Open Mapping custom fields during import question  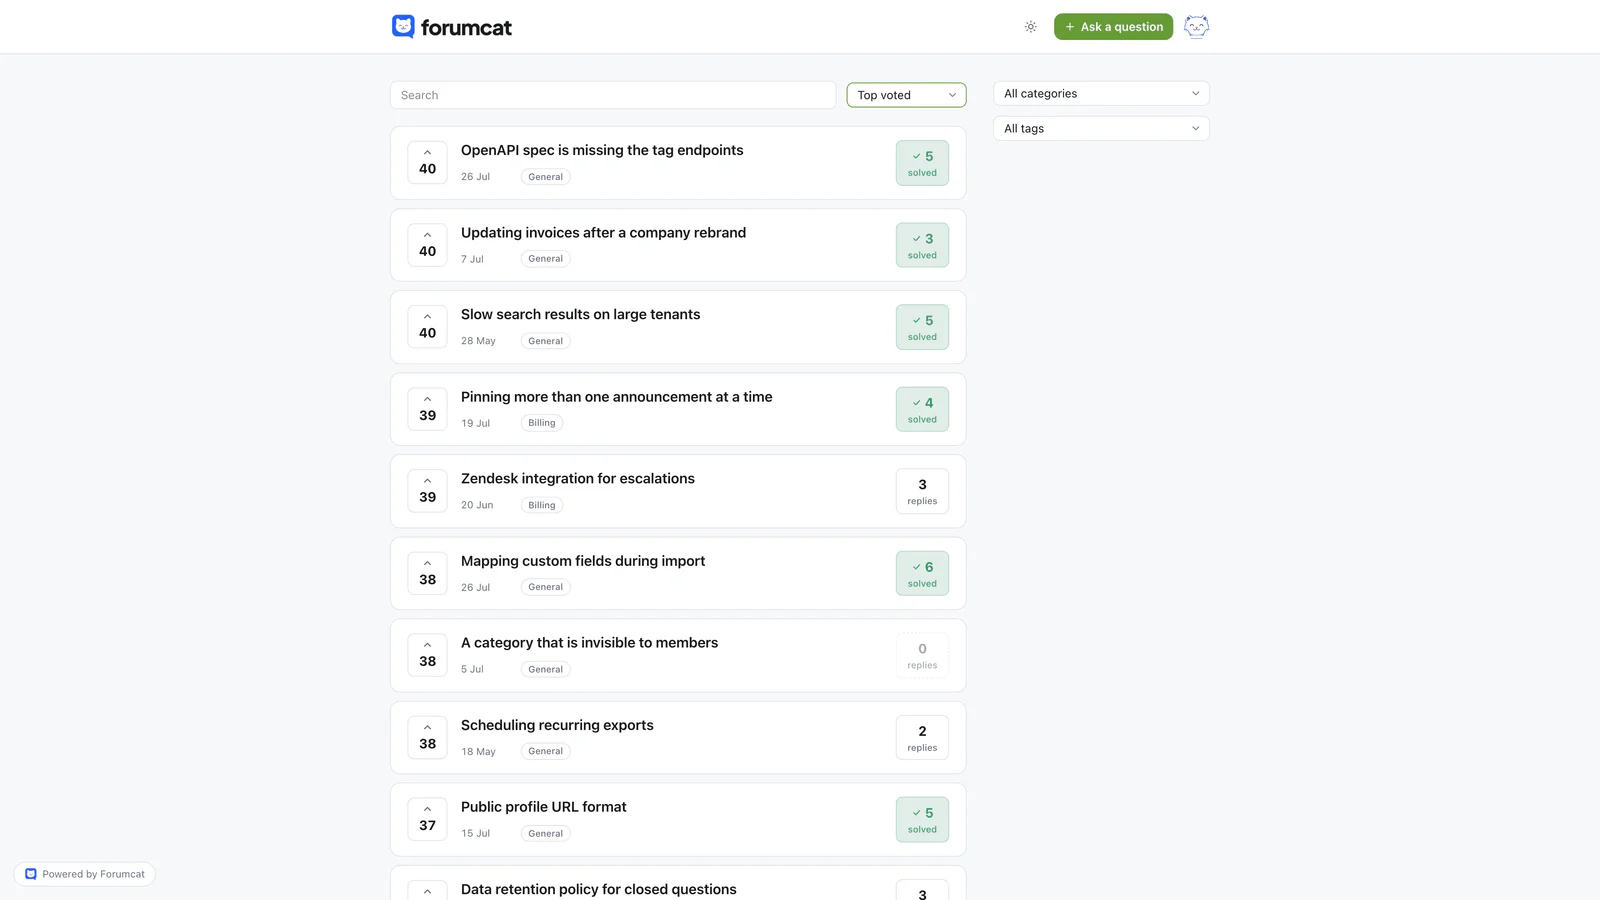tap(583, 561)
